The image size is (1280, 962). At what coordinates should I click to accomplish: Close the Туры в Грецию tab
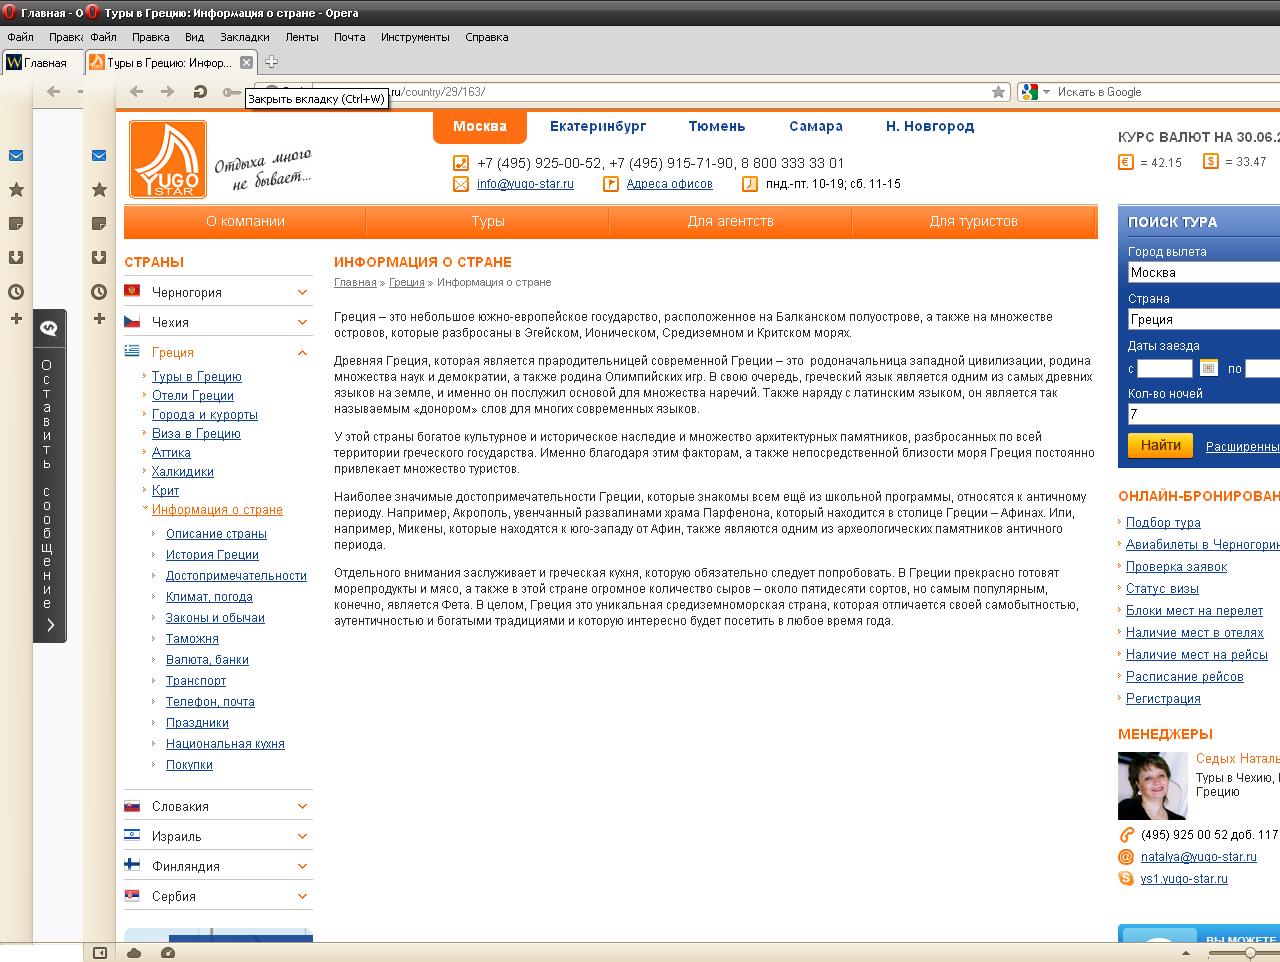tap(247, 62)
